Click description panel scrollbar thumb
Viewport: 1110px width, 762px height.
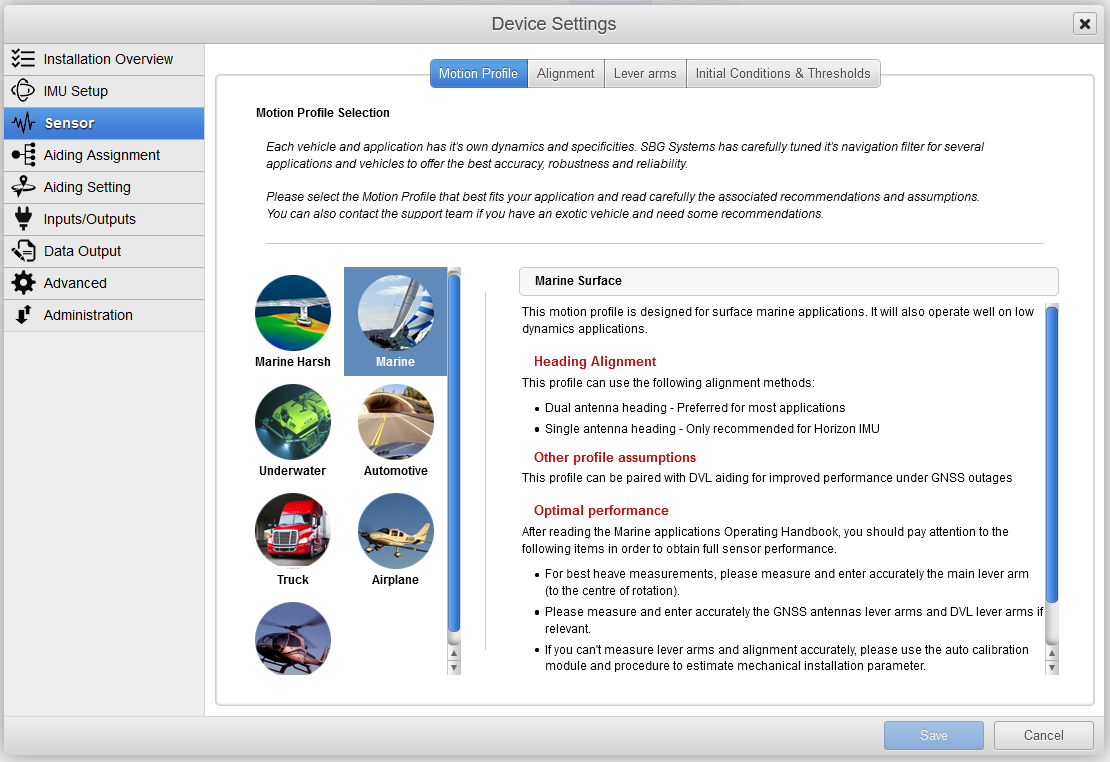click(1052, 453)
